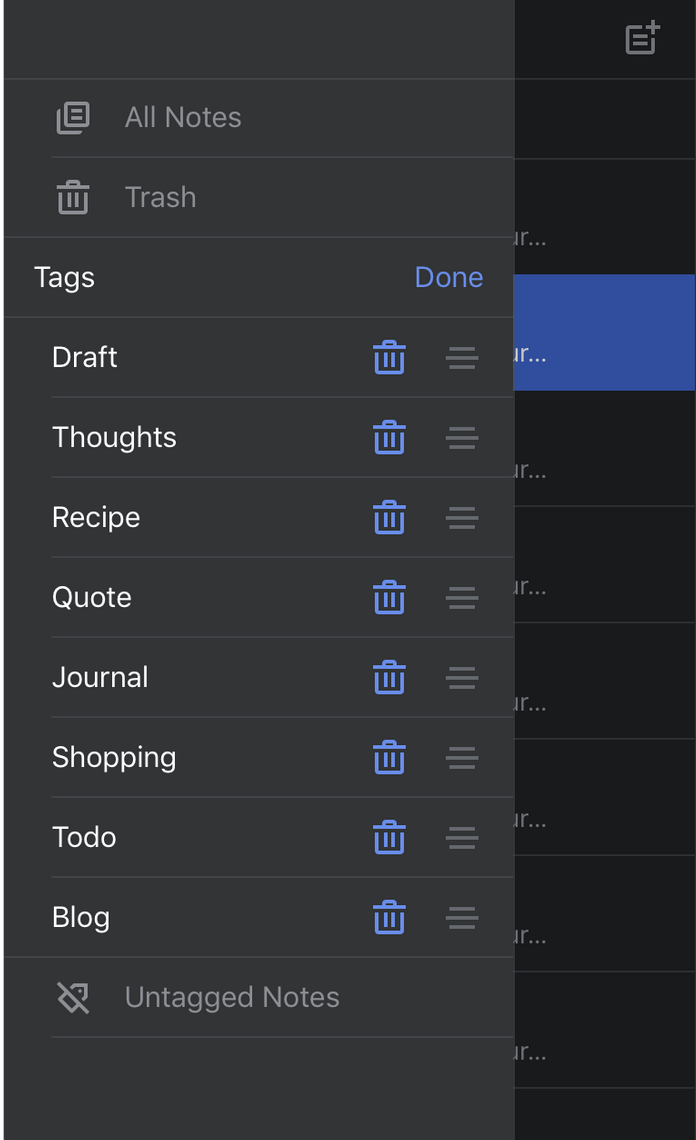Select the highlighted blue note
The height and width of the screenshot is (1140, 696).
click(x=605, y=332)
